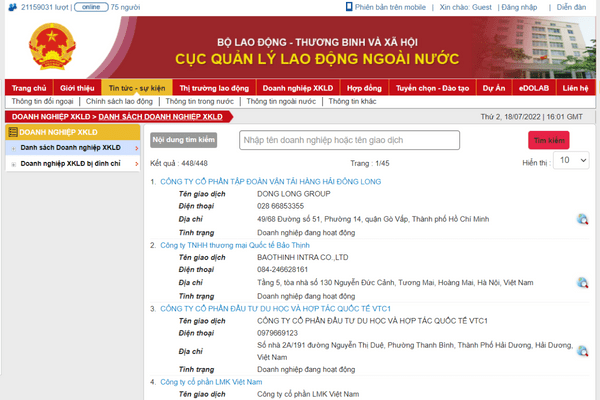Click Đăng nhập link
Image resolution: width=600 pixels, height=400 pixels.
point(519,7)
